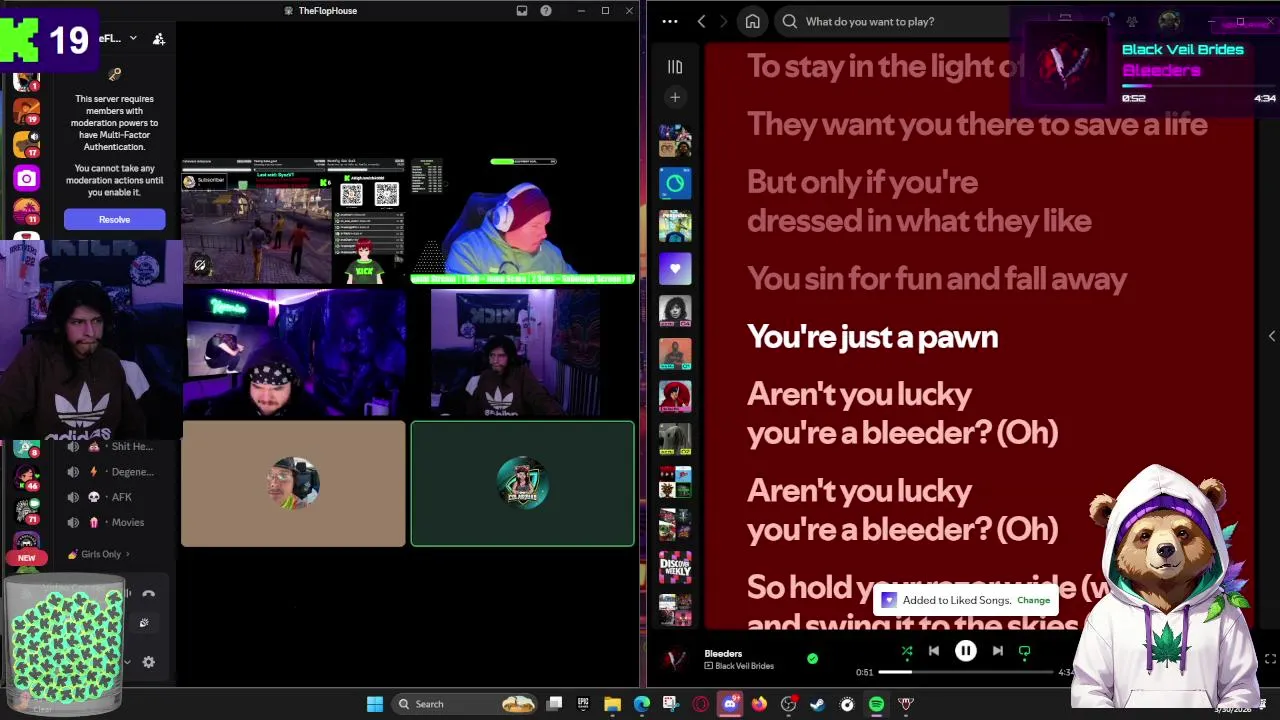Create a new playlist with the plus button
1280x720 pixels.
[675, 97]
